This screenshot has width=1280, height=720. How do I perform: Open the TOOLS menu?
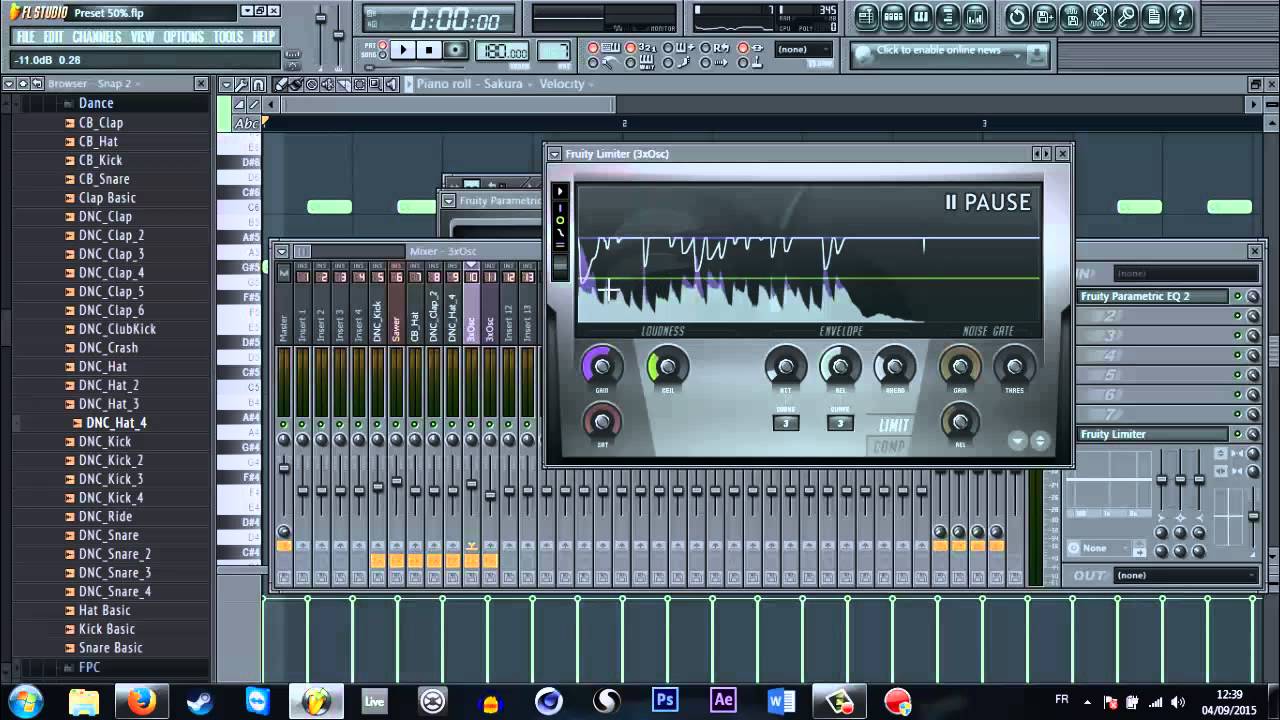click(229, 37)
